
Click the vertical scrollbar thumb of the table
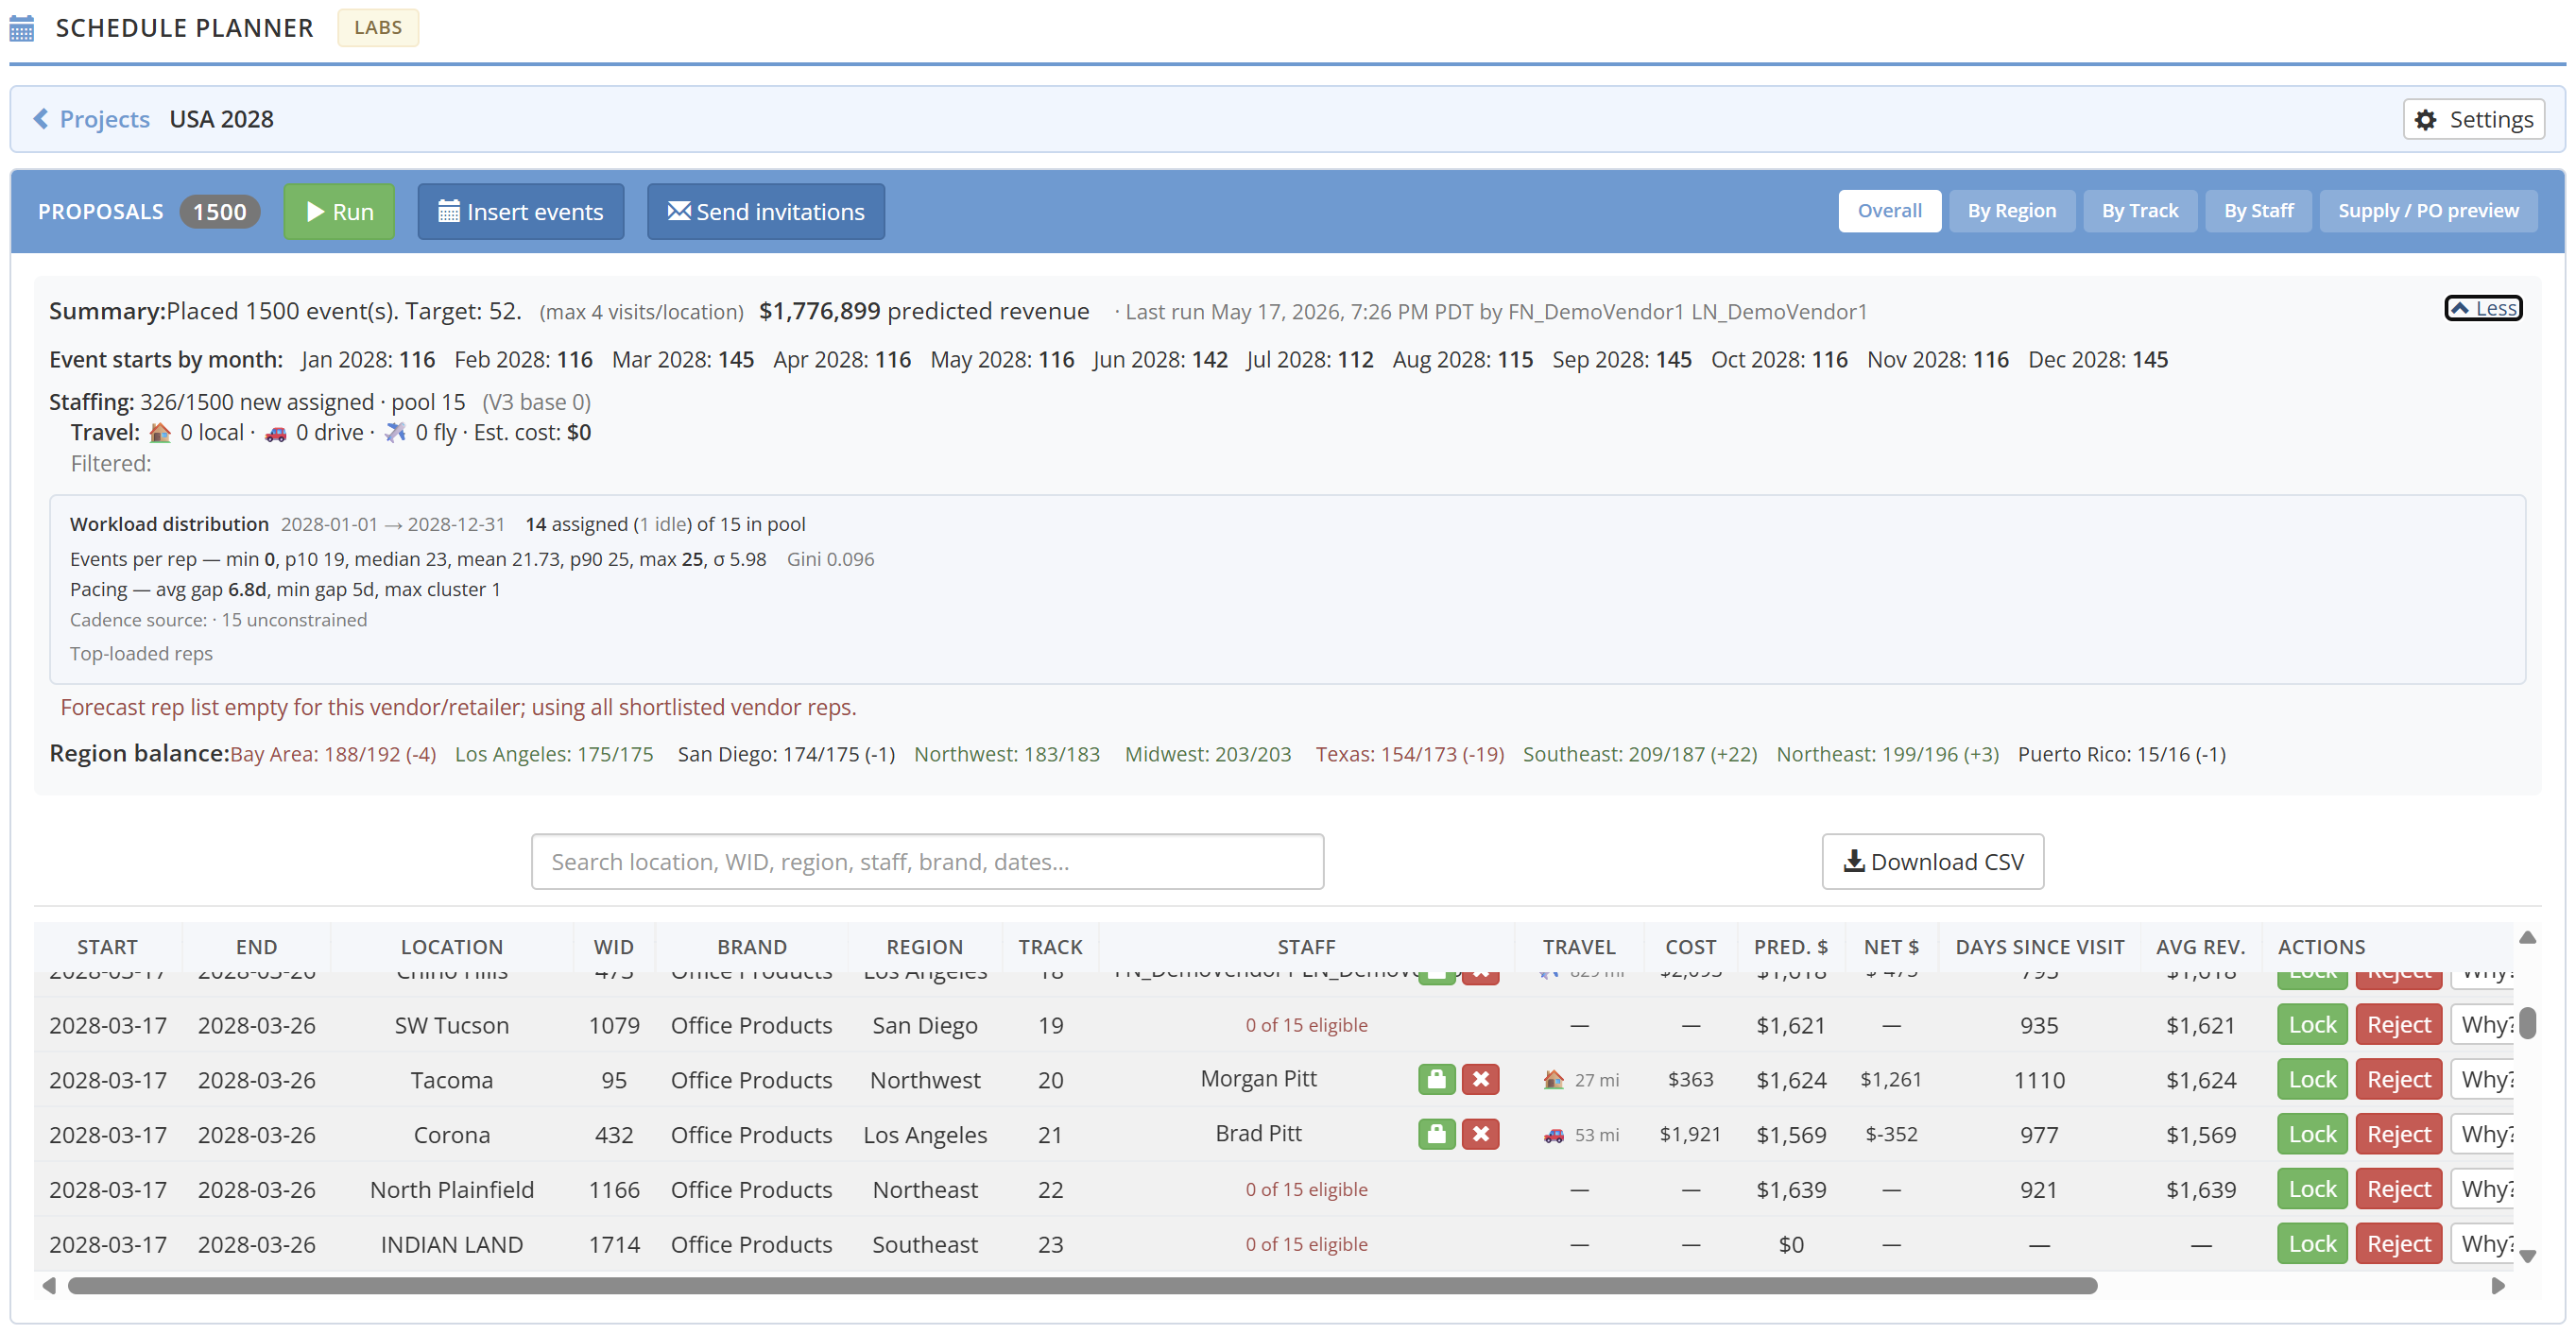tap(2527, 1023)
